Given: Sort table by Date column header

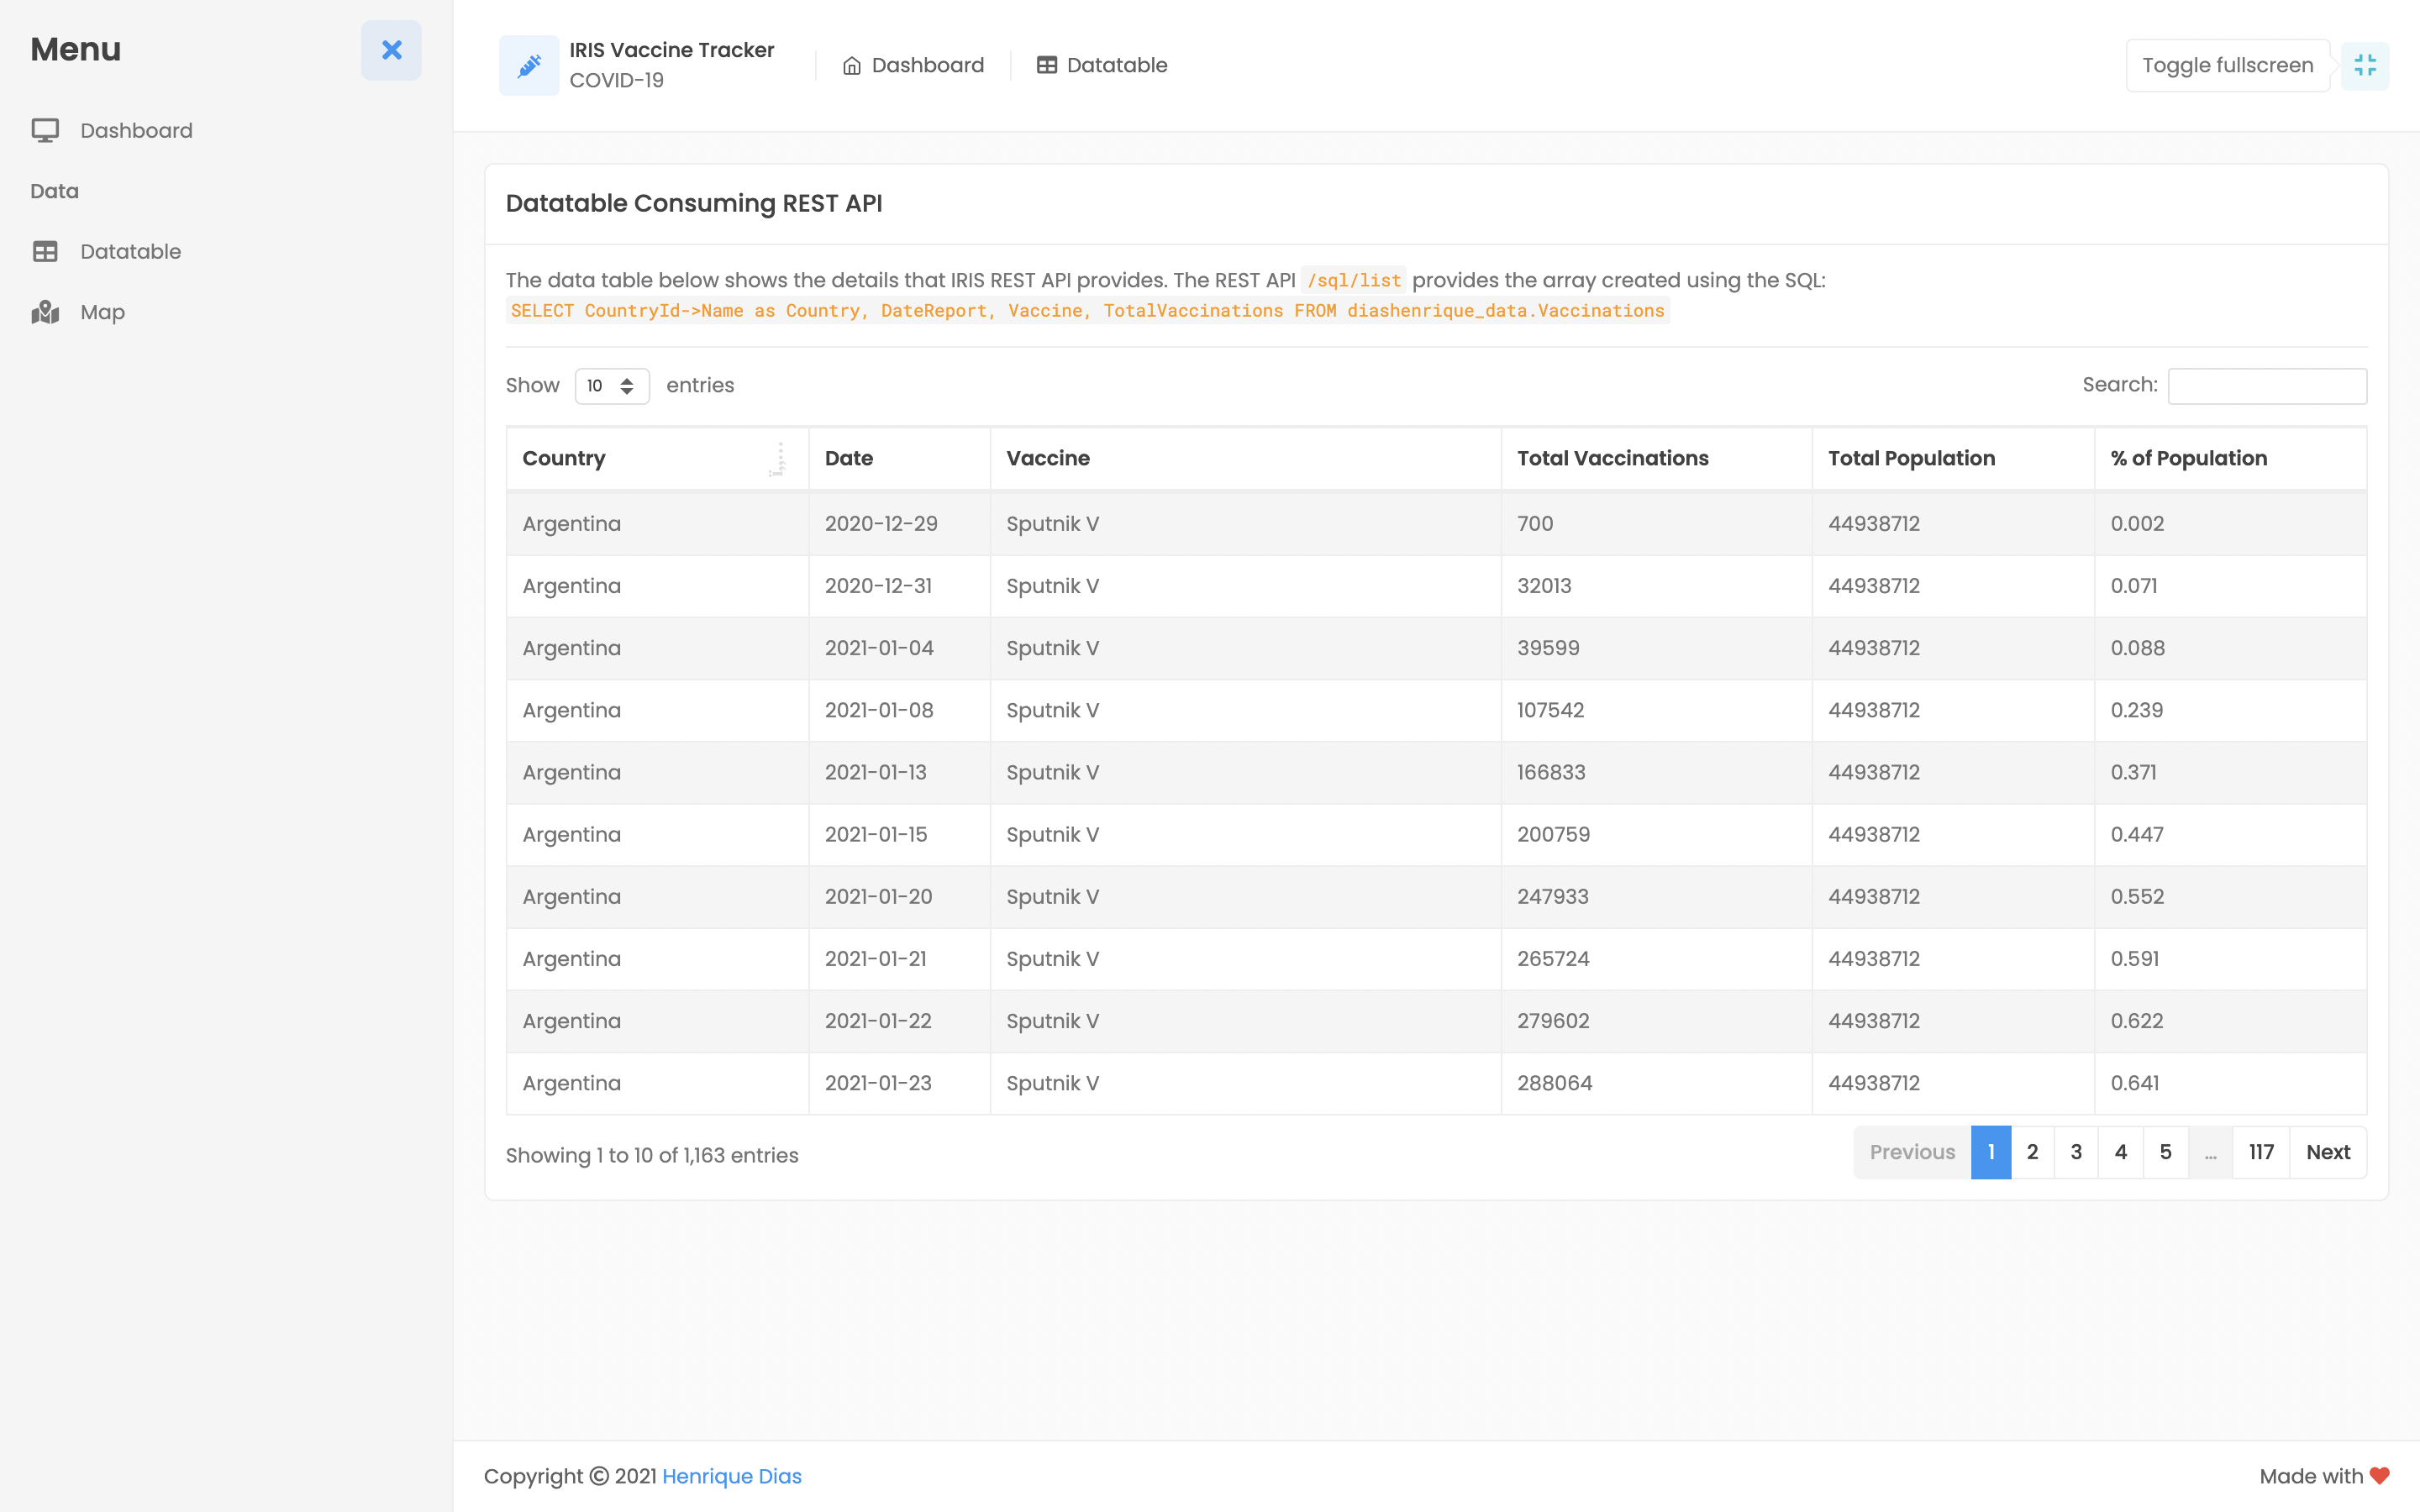Looking at the screenshot, I should click(x=849, y=458).
